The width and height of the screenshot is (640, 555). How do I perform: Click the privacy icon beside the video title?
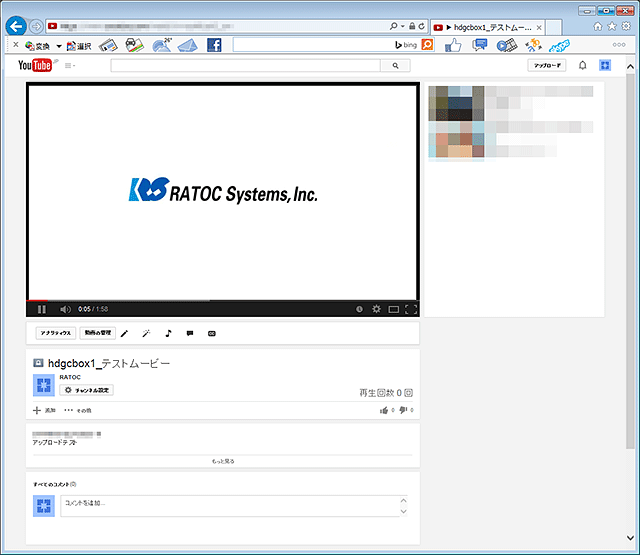point(38,362)
